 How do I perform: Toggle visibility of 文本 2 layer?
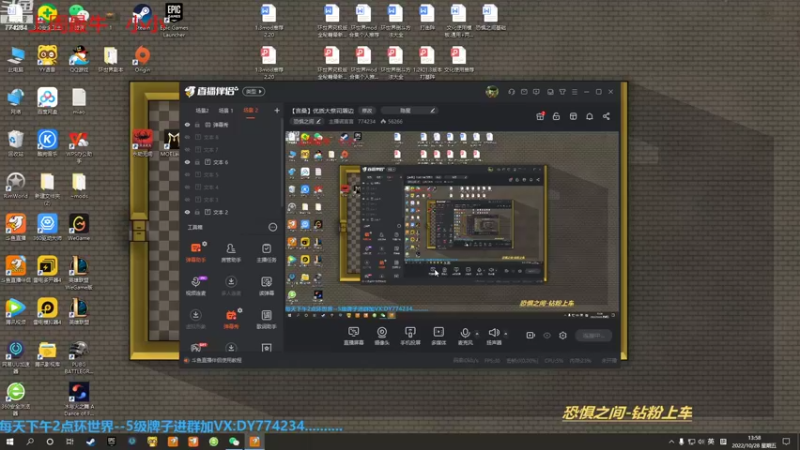coord(187,212)
